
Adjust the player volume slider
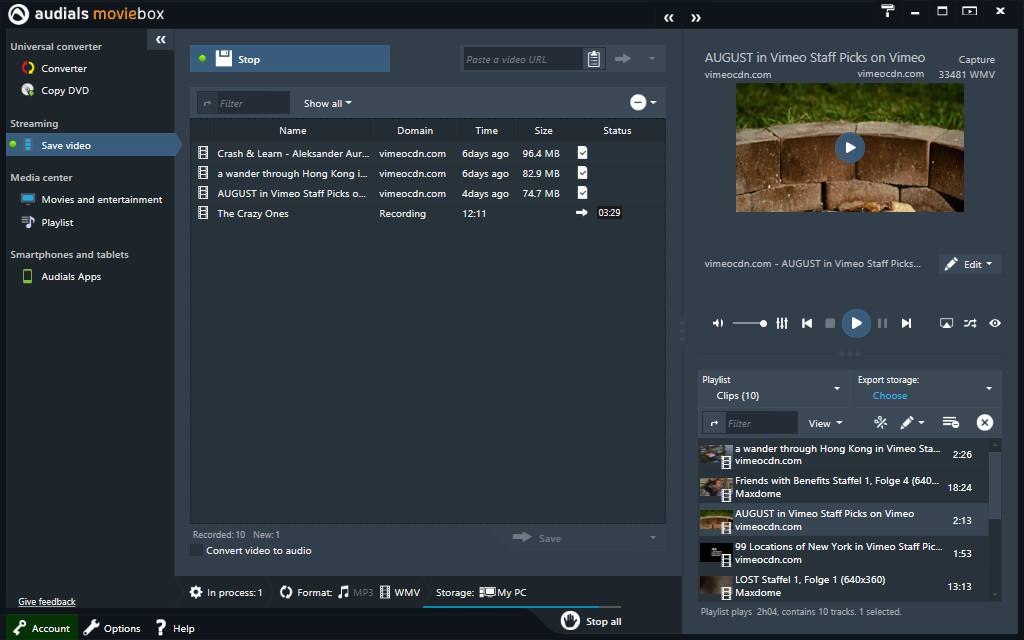click(x=750, y=323)
